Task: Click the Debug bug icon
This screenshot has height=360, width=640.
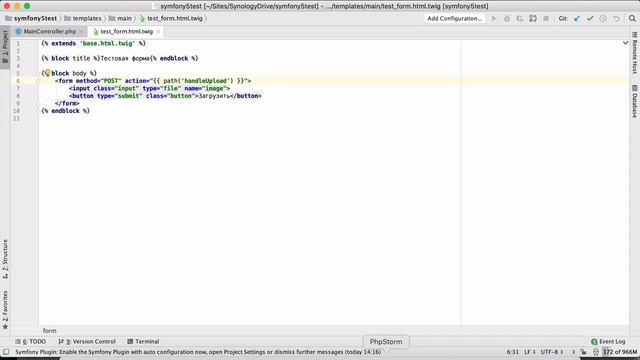Action: [x=507, y=18]
